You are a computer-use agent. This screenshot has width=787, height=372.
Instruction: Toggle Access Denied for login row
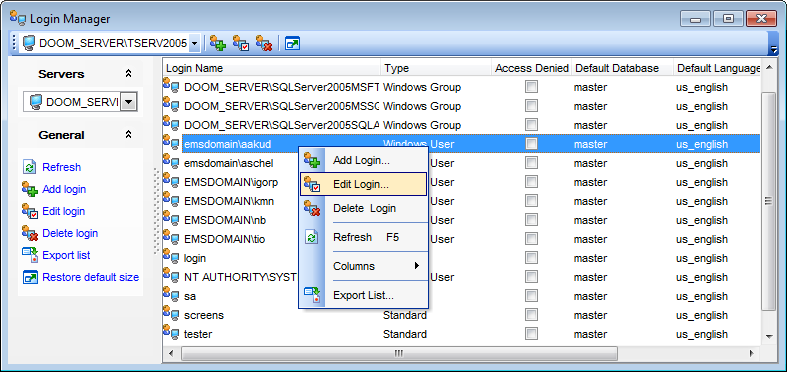tap(531, 258)
